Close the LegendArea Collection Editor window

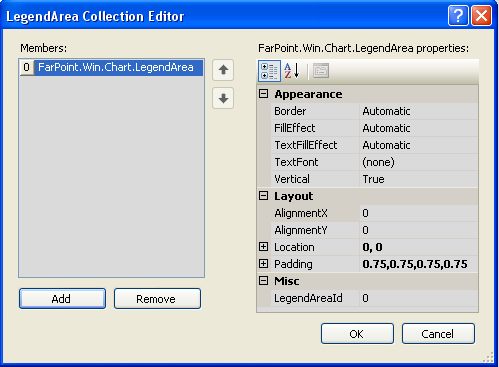click(481, 16)
